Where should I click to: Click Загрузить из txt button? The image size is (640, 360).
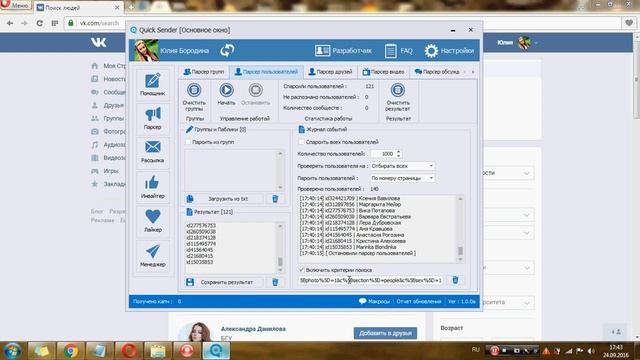[x=223, y=199]
